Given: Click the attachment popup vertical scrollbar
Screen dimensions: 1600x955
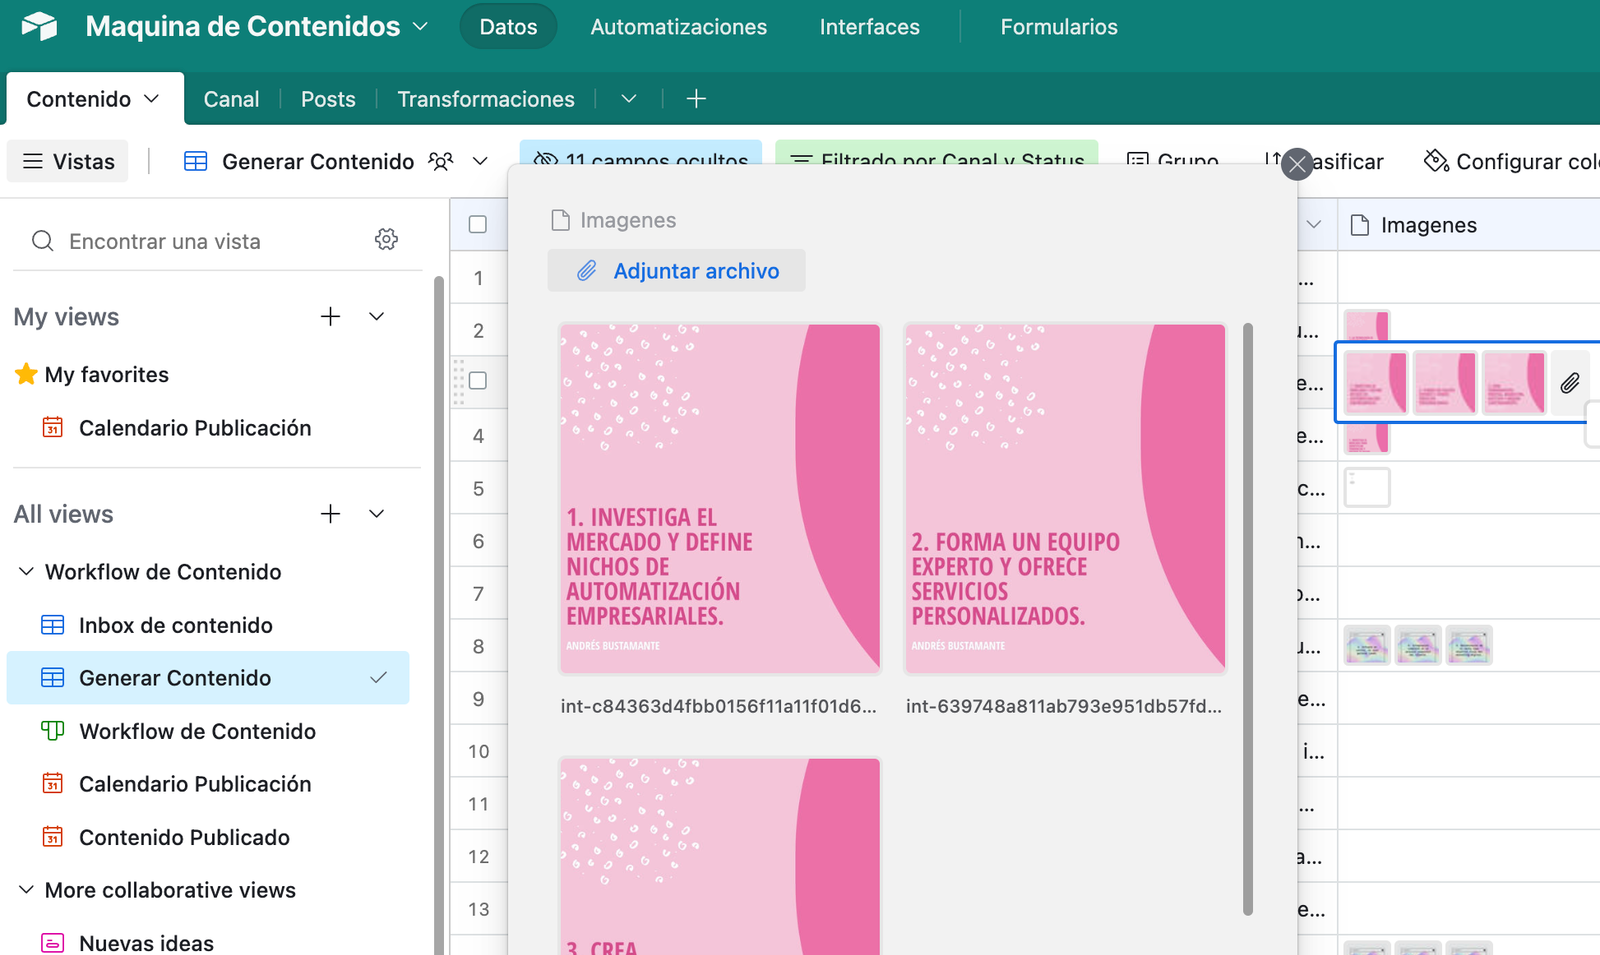Looking at the screenshot, I should click(x=1248, y=618).
